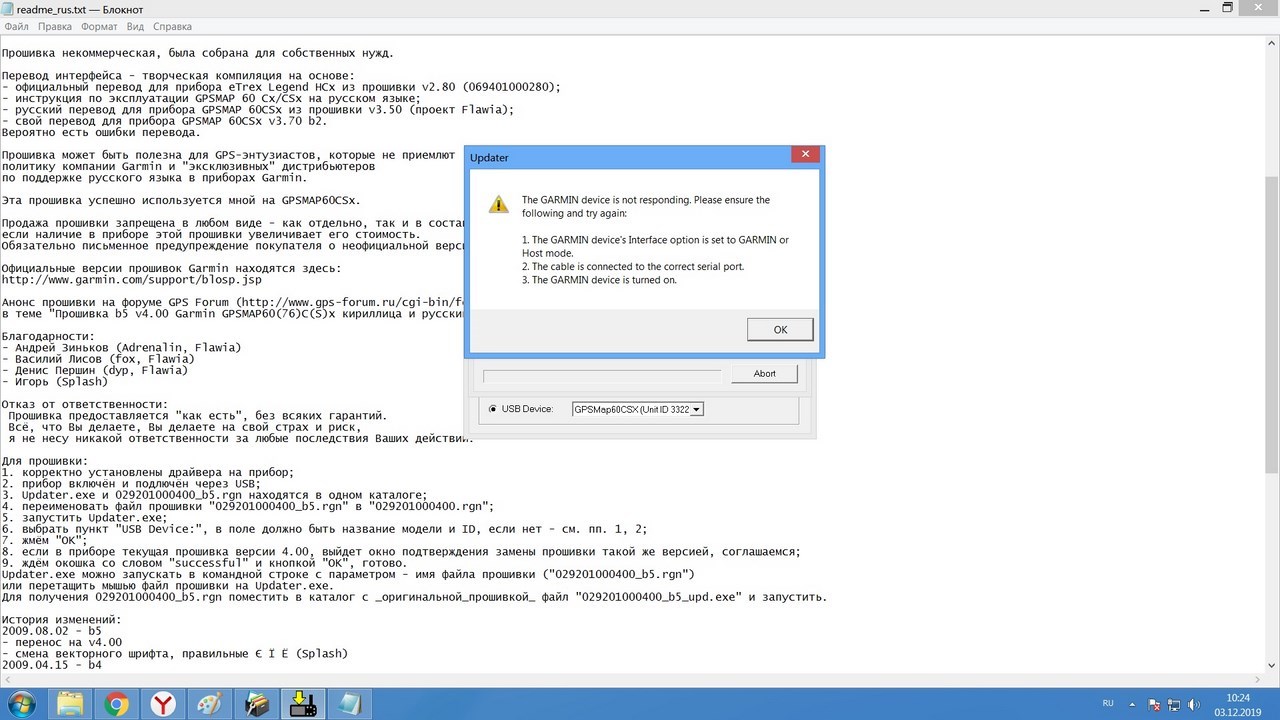Click the volume speaker tray icon
Screen dimensions: 1280x720
[x=1192, y=704]
